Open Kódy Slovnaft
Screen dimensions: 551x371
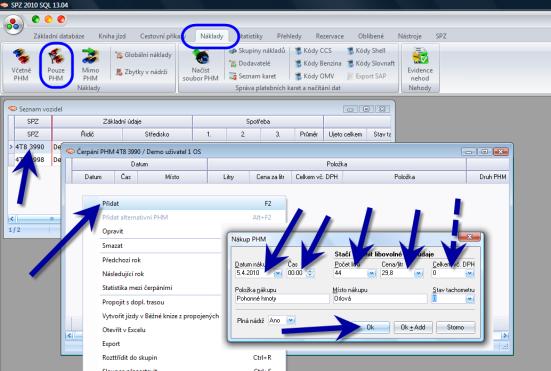click(371, 63)
